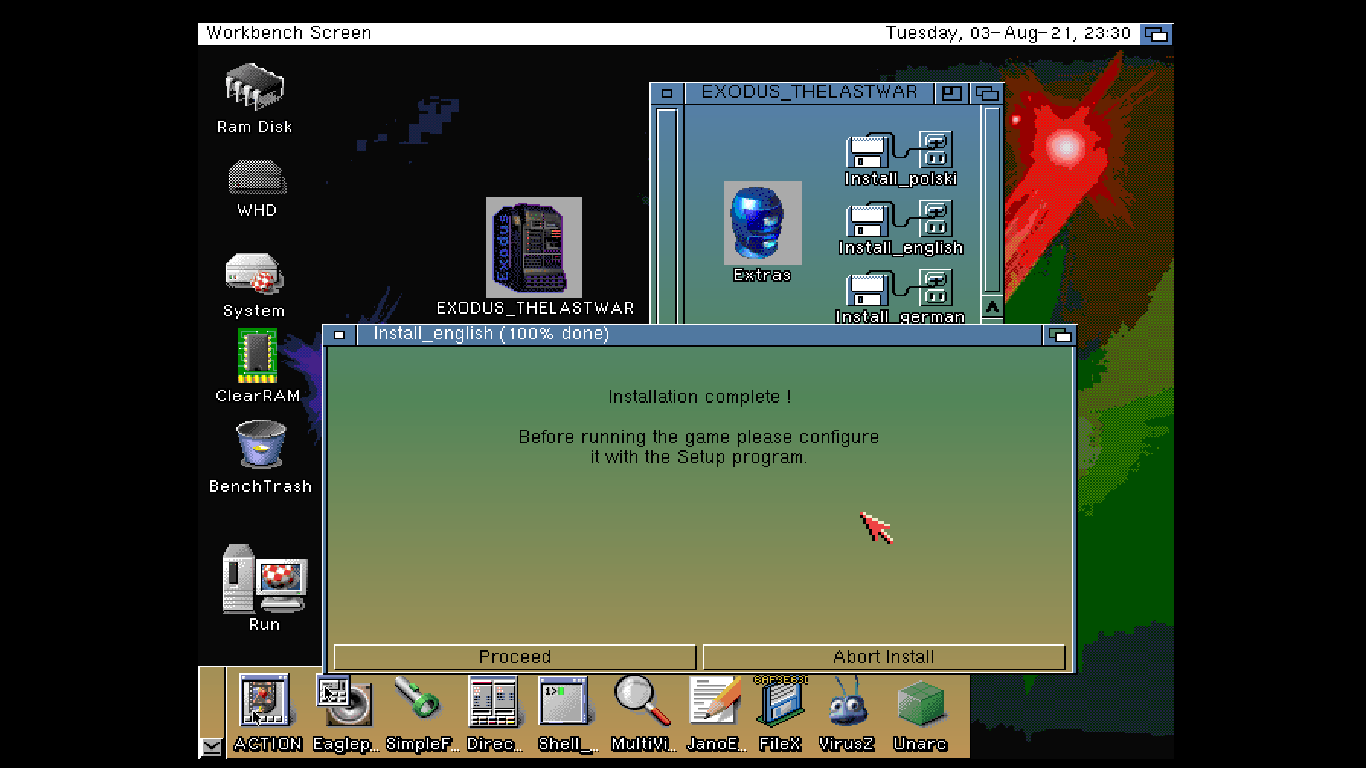Viewport: 1366px width, 768px height.
Task: Collapse the dock with its arrow gadget
Action: point(211,746)
